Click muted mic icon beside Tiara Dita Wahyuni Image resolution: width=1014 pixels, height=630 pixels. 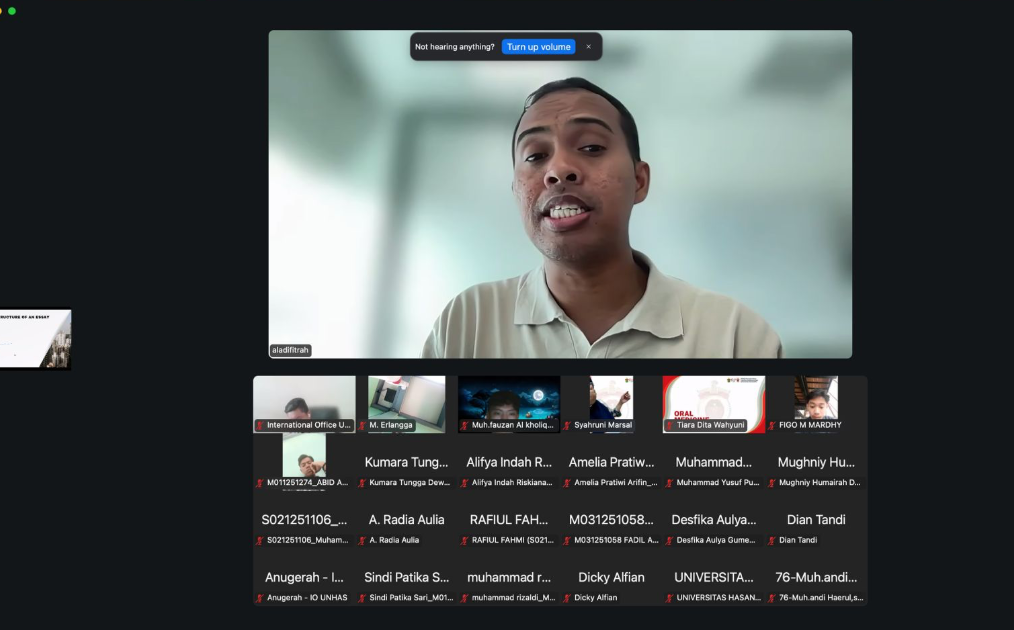[670, 425]
